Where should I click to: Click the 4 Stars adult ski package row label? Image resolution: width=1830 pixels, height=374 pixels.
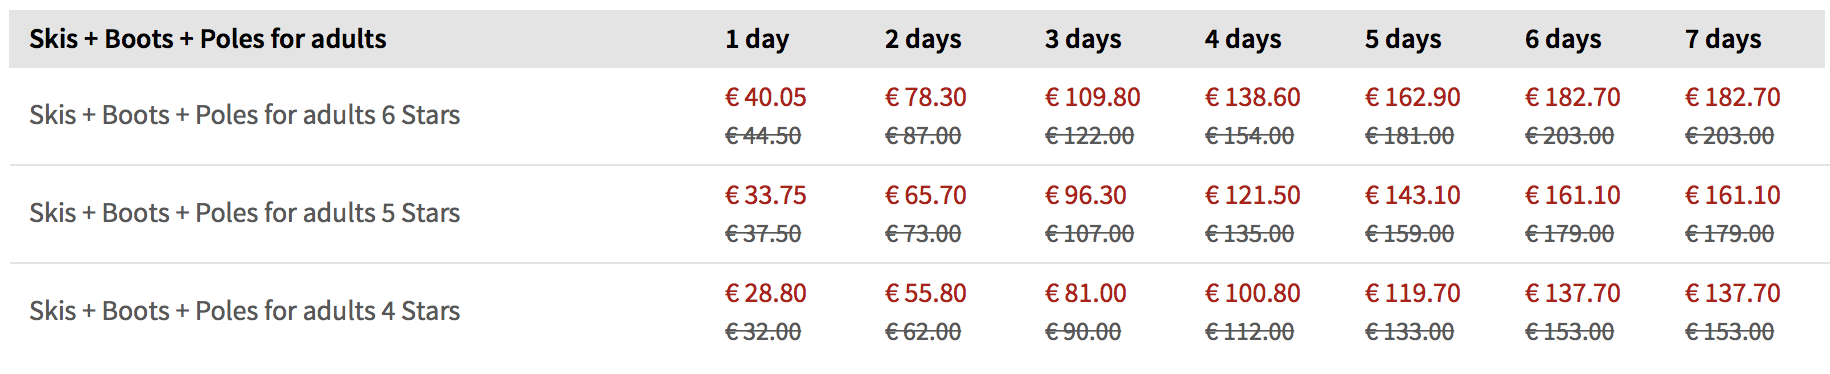pos(244,311)
